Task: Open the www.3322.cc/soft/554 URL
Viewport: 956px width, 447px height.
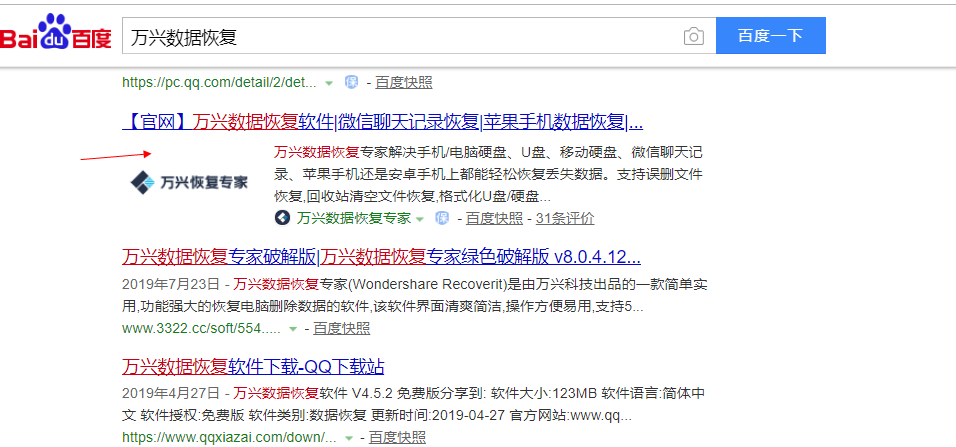Action: (201, 329)
